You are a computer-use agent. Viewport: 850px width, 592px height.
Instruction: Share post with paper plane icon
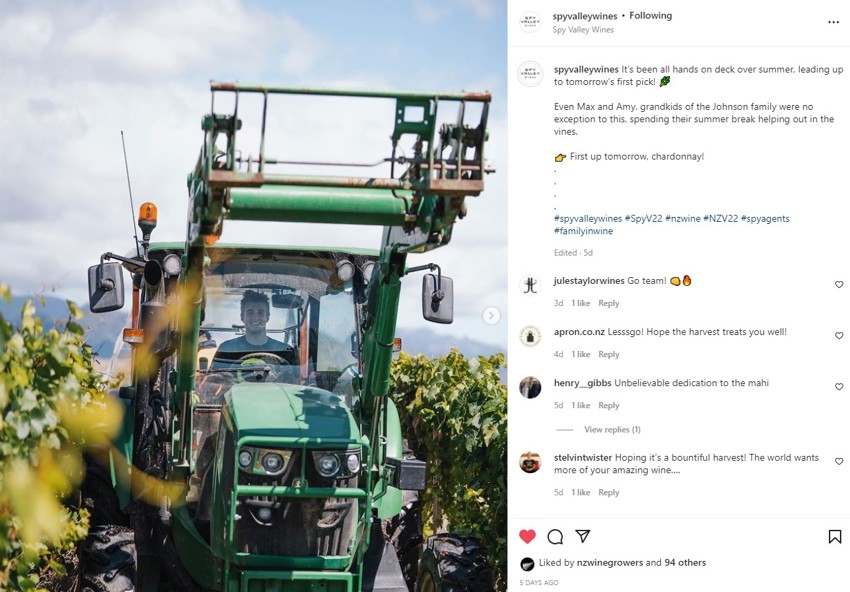(x=583, y=536)
